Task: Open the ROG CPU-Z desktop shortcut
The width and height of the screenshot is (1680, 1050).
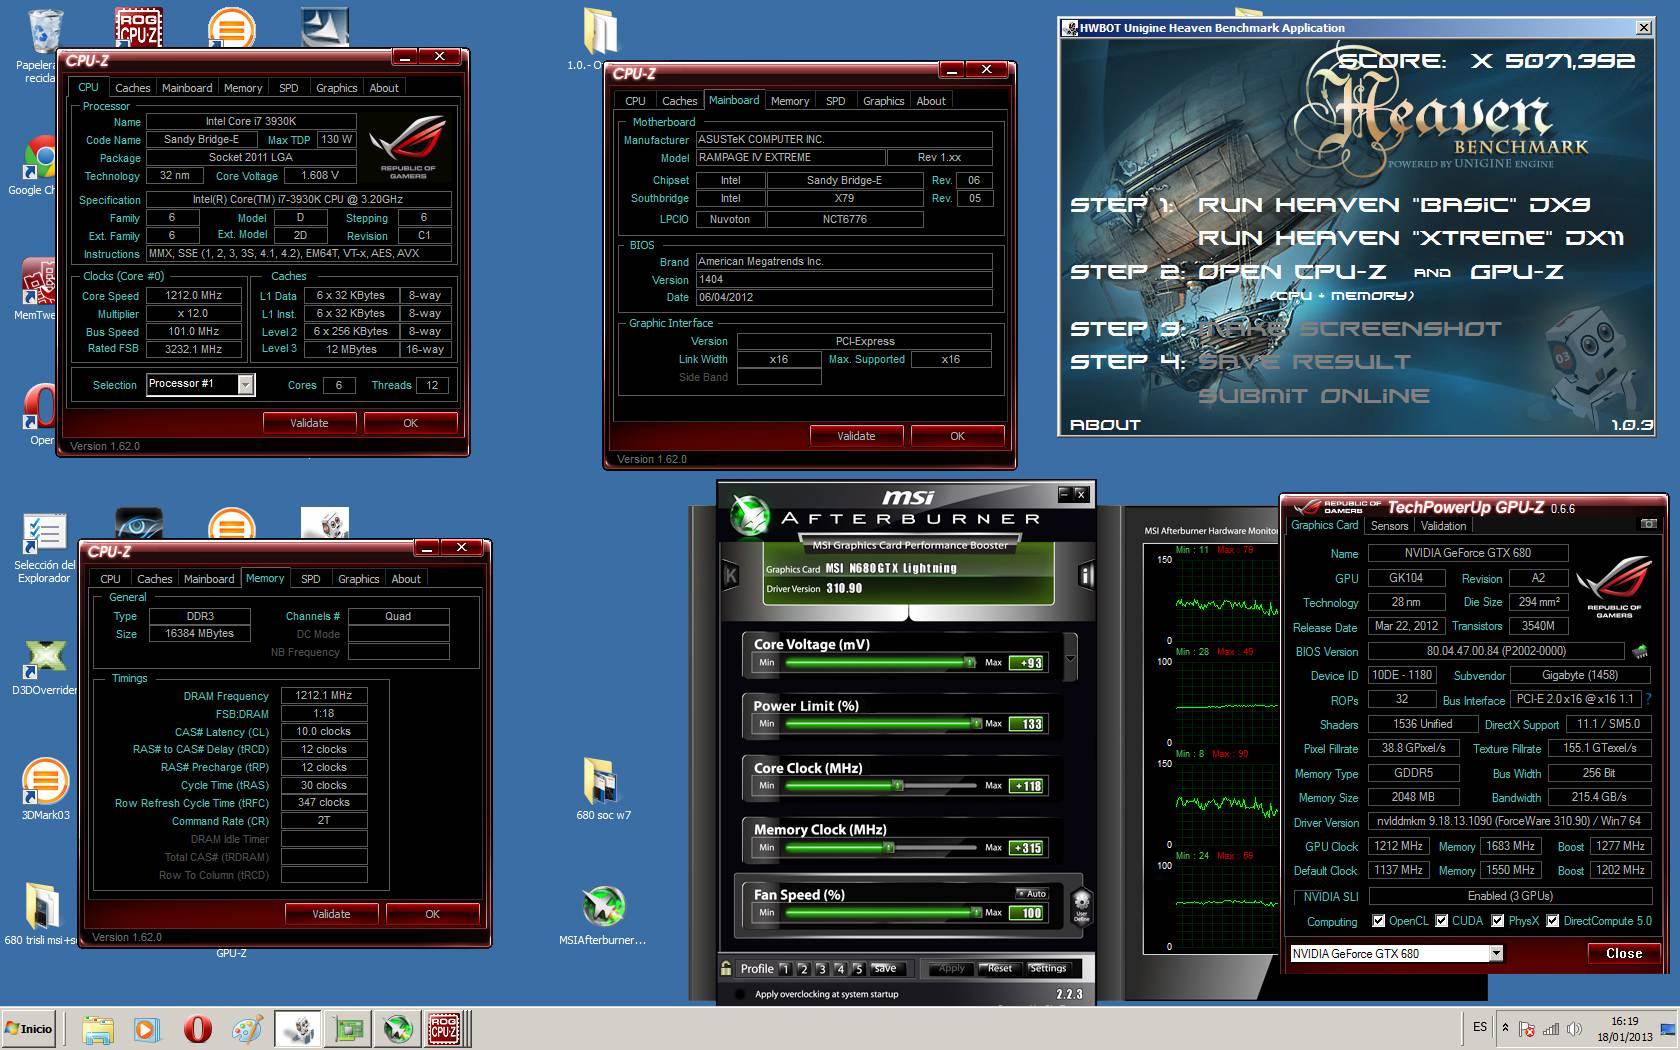Action: tap(138, 28)
